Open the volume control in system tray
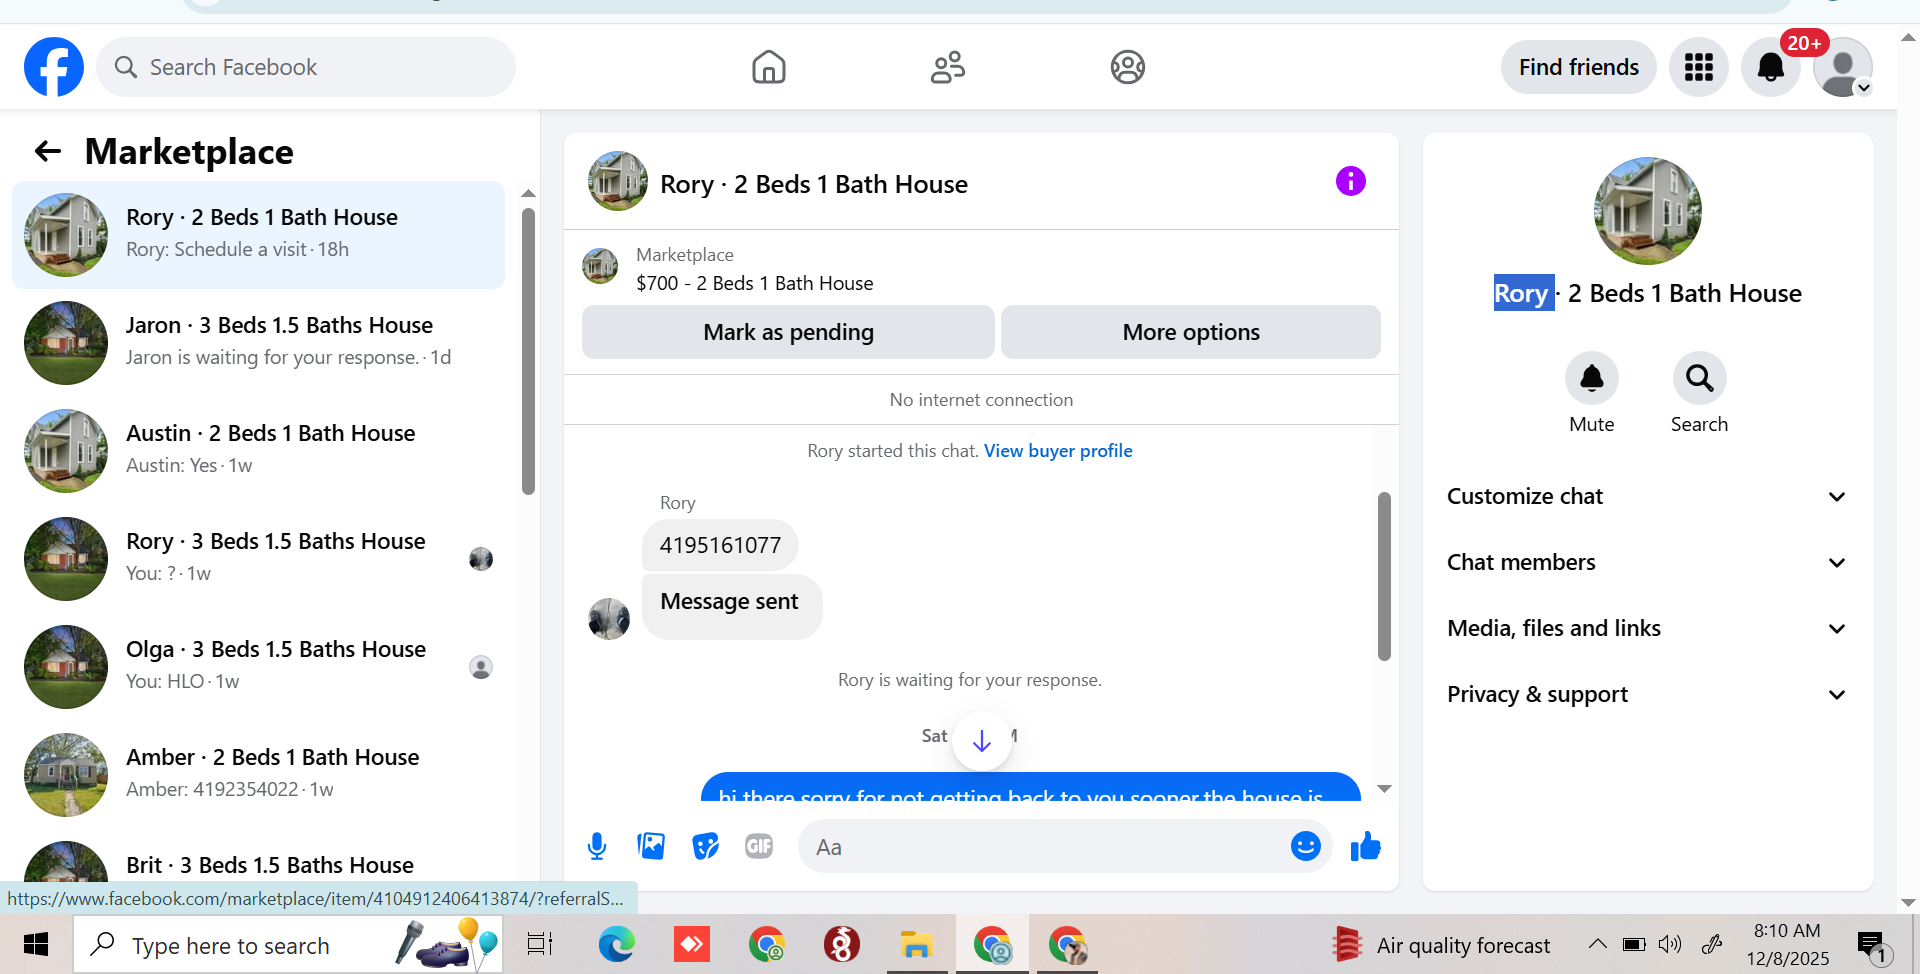Screen dimensions: 1920x974 (x=1670, y=944)
